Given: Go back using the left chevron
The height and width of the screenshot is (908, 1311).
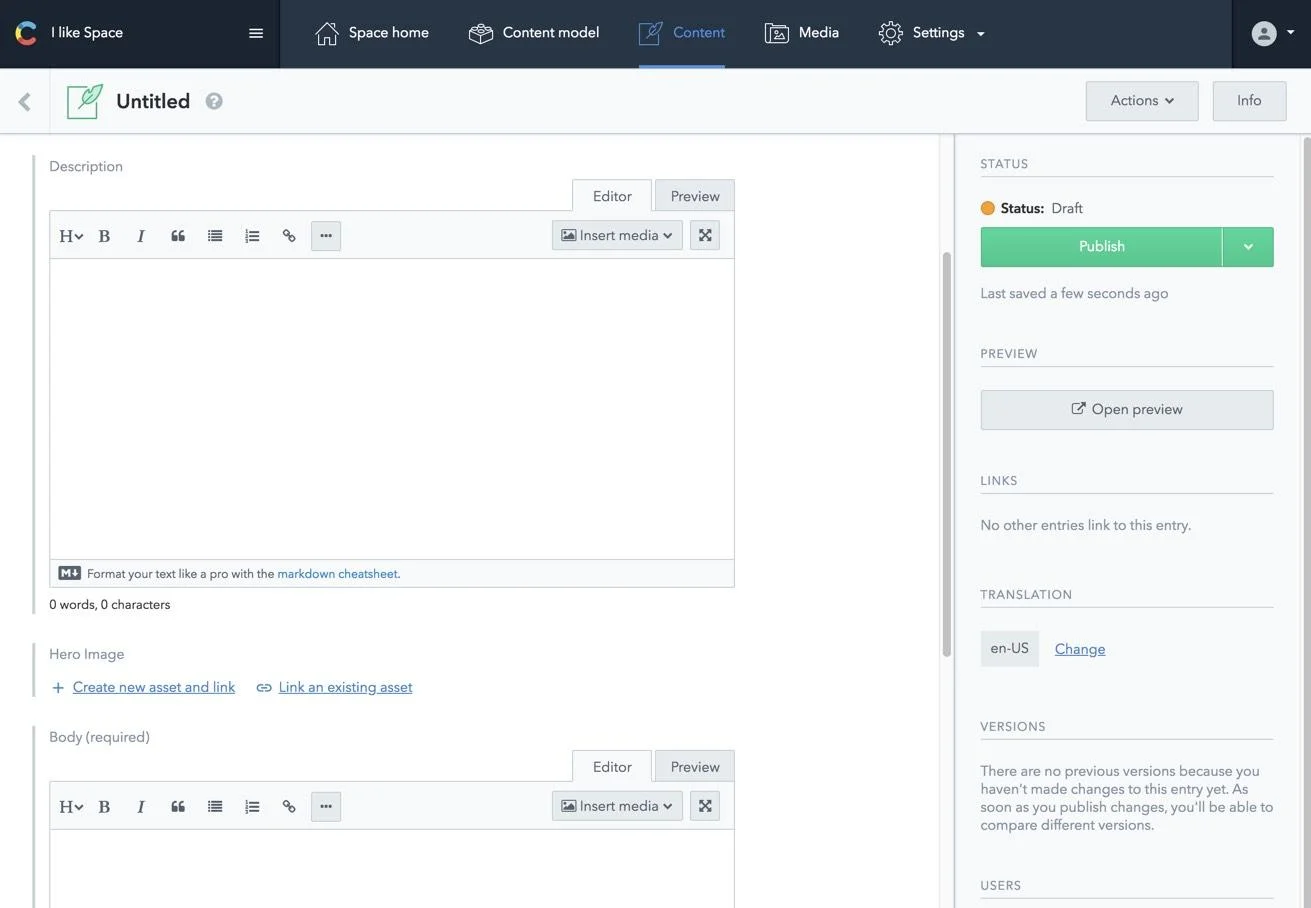Looking at the screenshot, I should pos(25,101).
